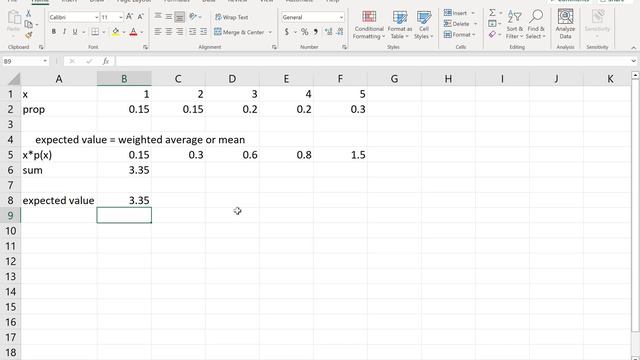Increase decimal places

329,32
